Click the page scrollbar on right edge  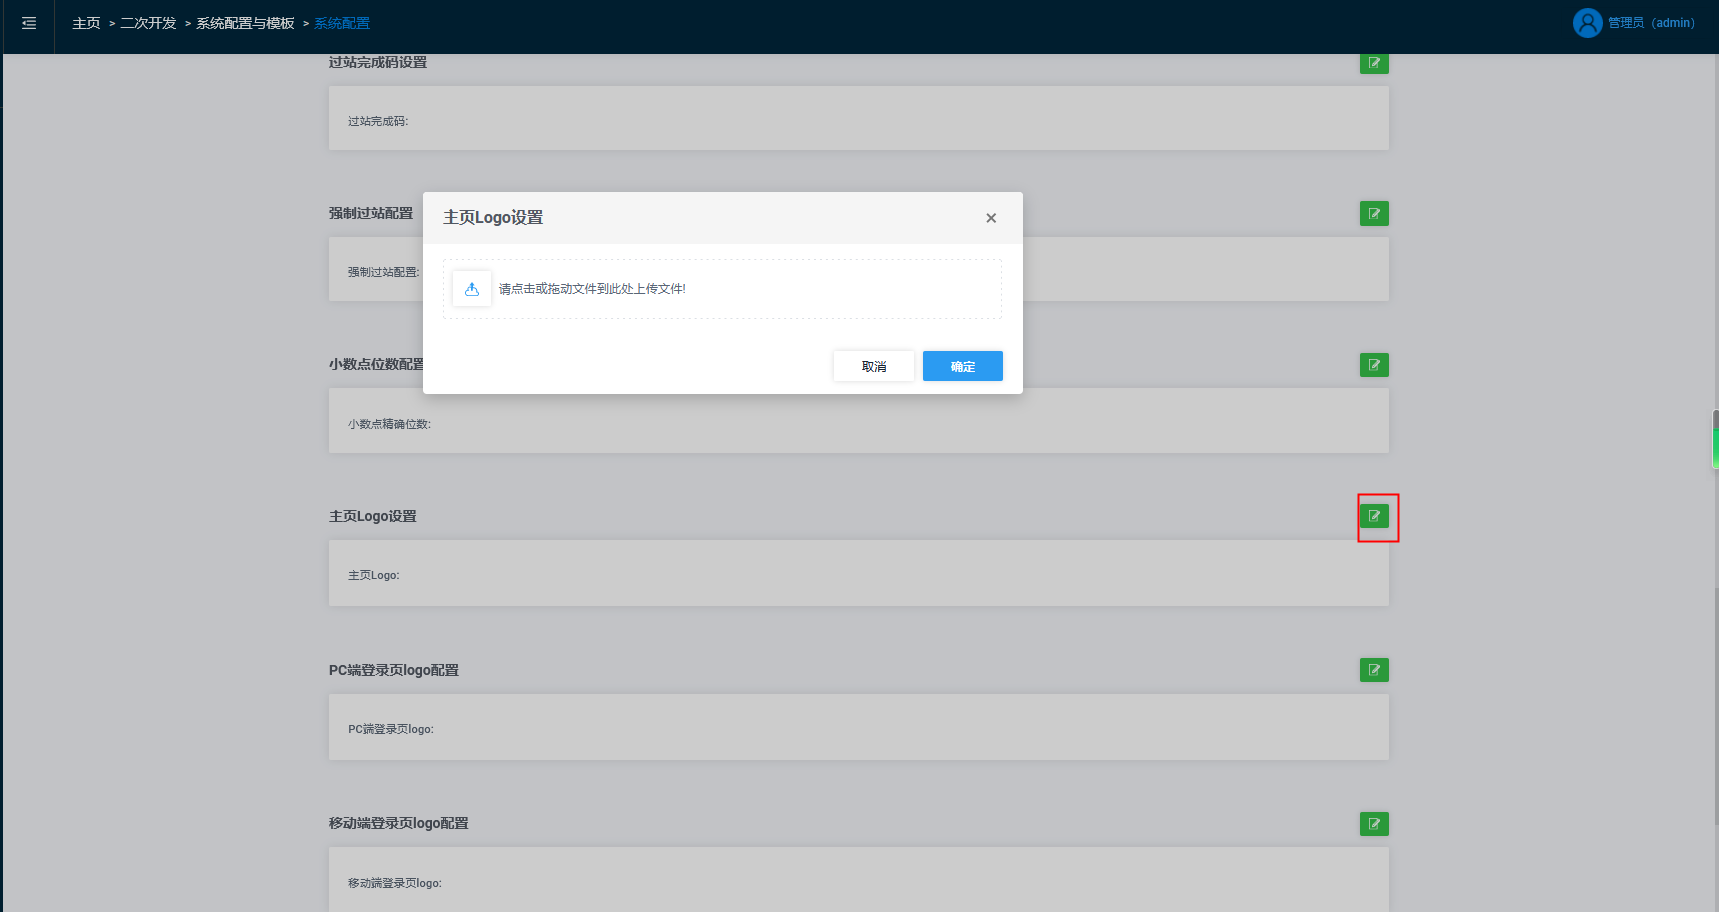[1714, 440]
